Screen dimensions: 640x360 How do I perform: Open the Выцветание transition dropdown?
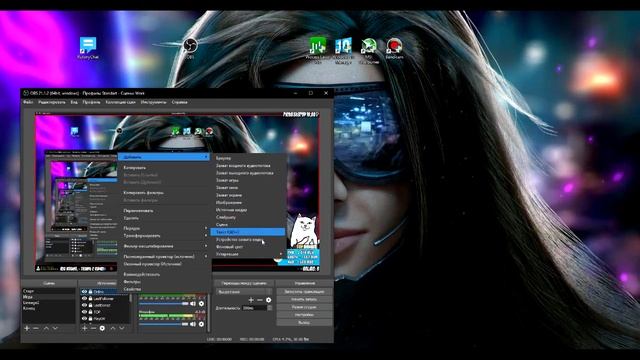coord(244,292)
